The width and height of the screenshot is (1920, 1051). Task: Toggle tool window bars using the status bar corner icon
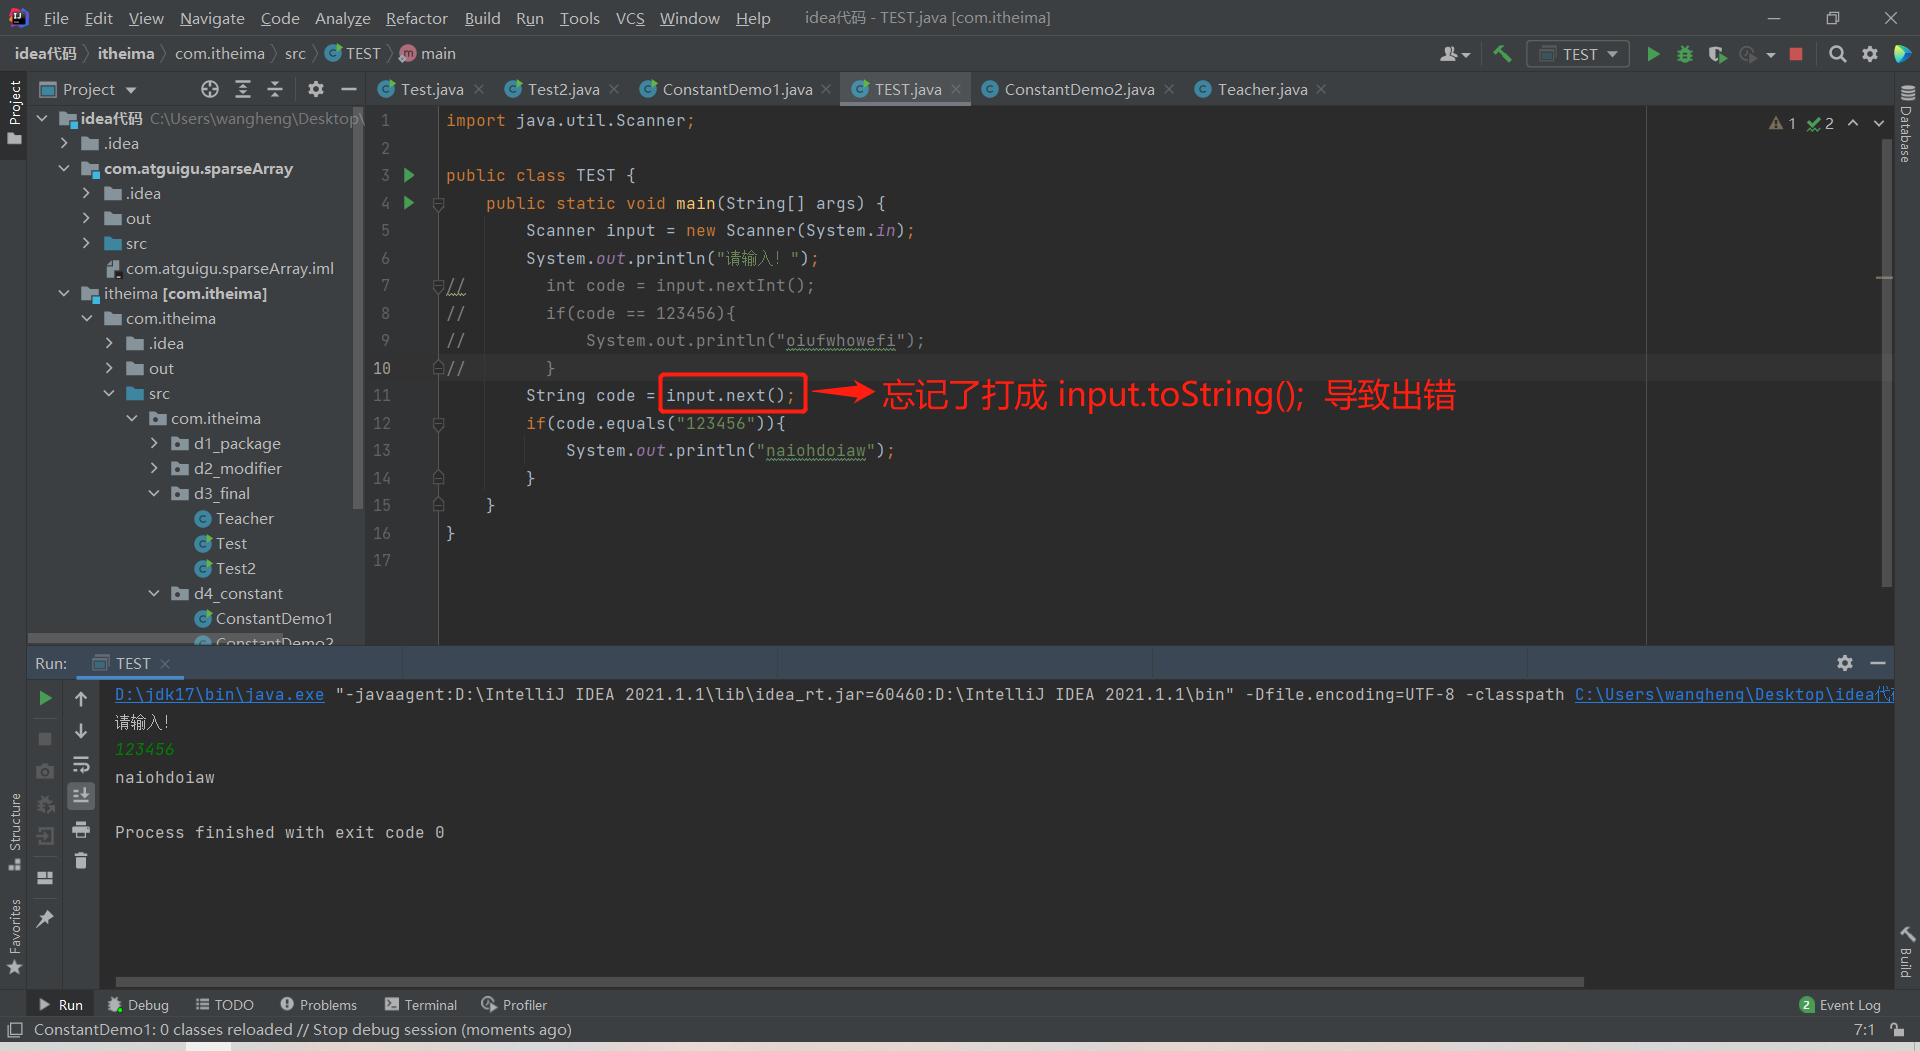[14, 1030]
